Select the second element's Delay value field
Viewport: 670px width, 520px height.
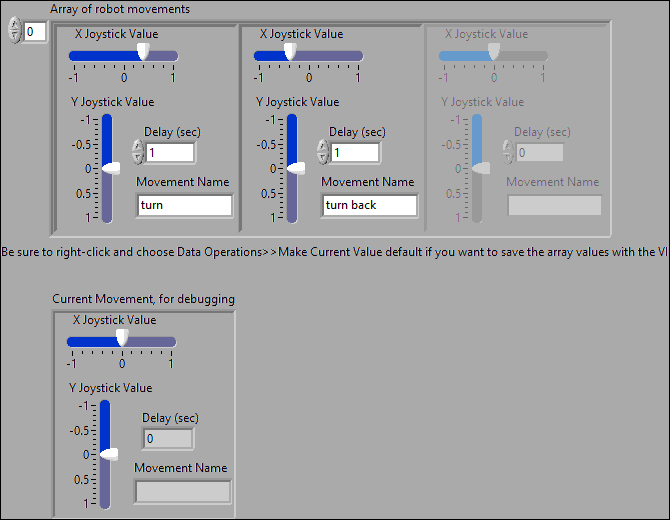(x=355, y=152)
